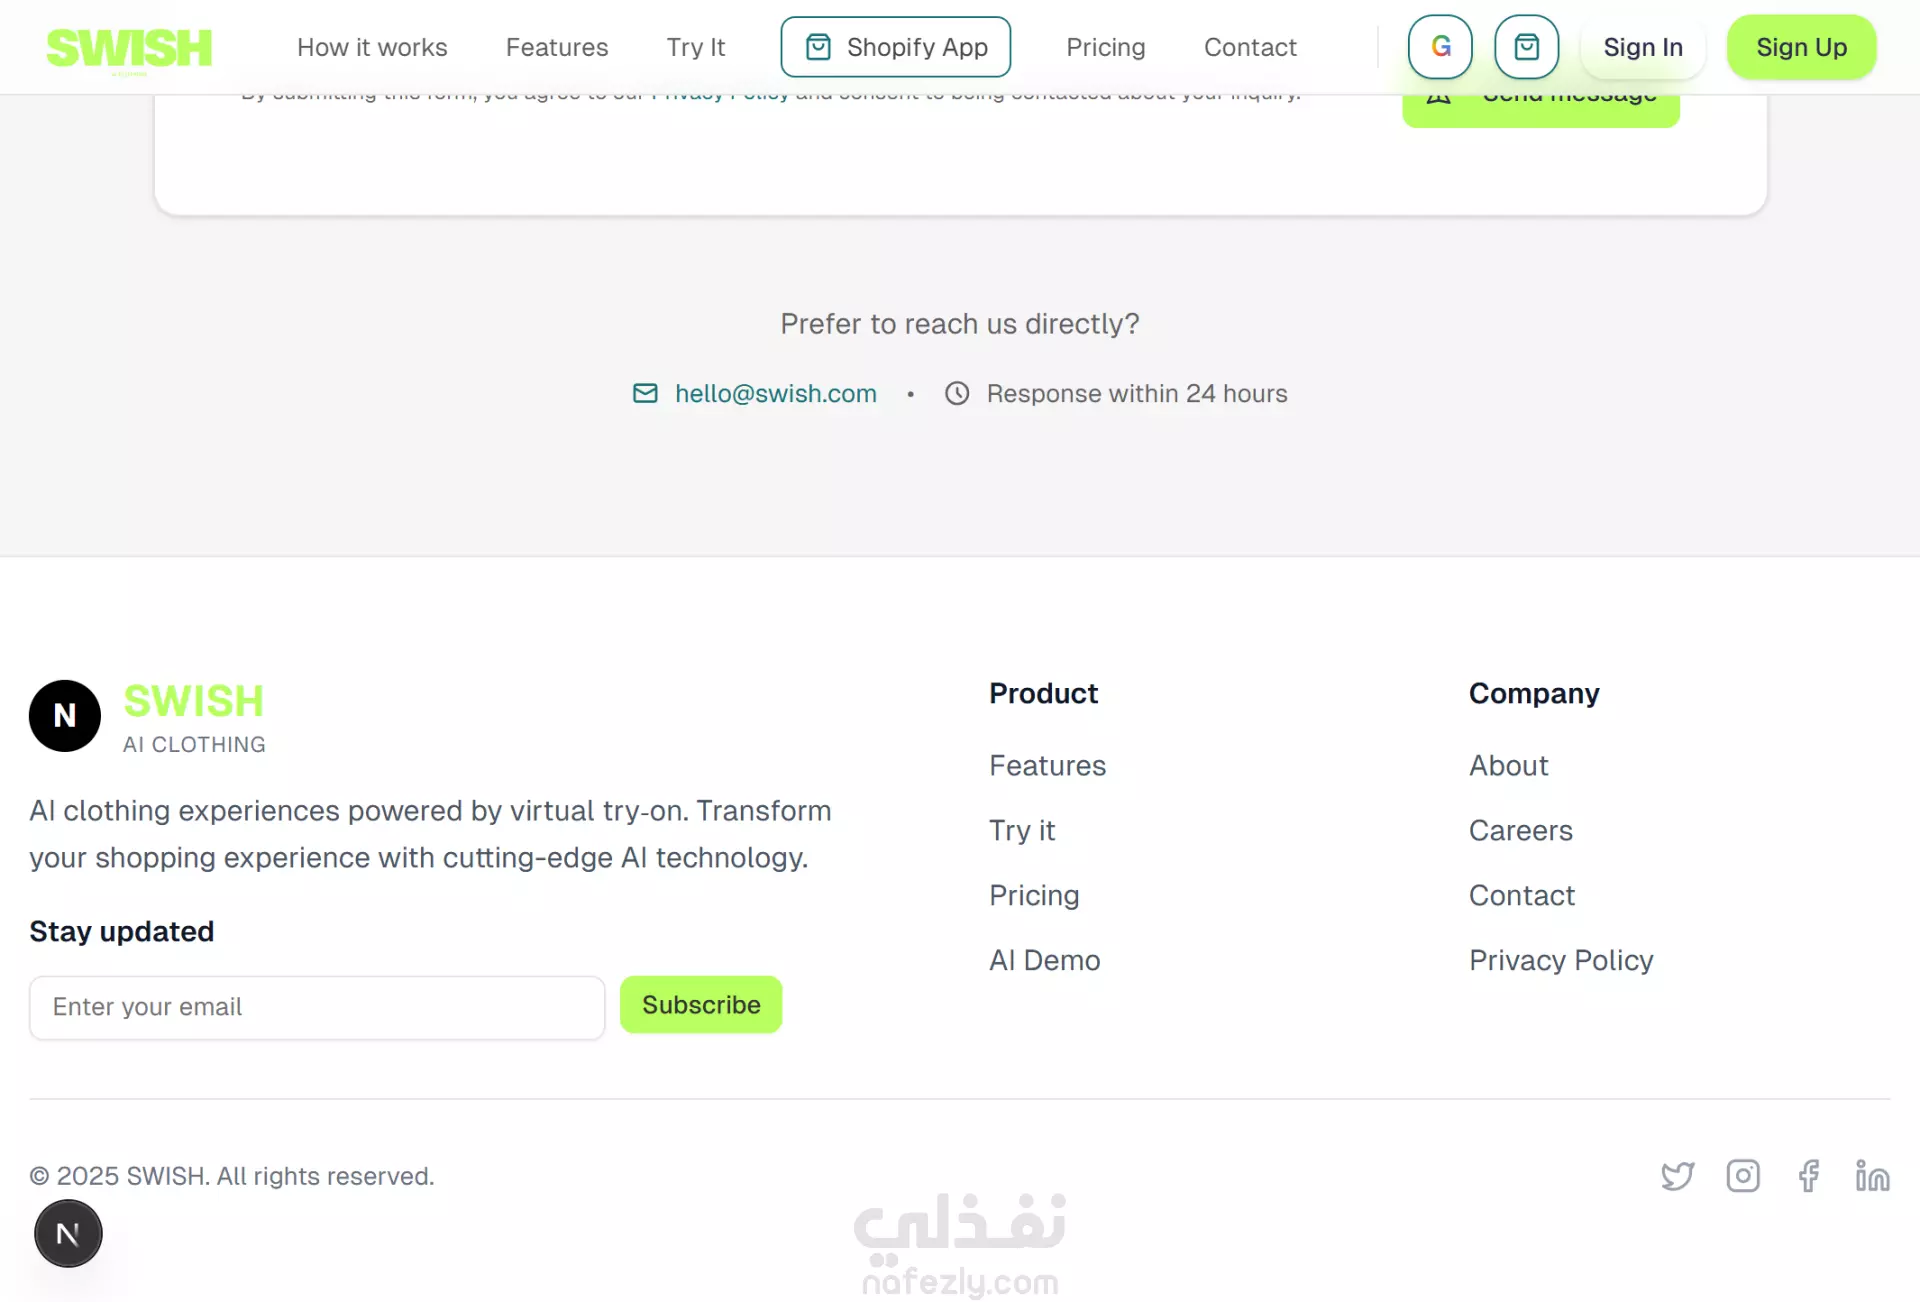
Task: Focus the Enter your email field
Action: [317, 1007]
